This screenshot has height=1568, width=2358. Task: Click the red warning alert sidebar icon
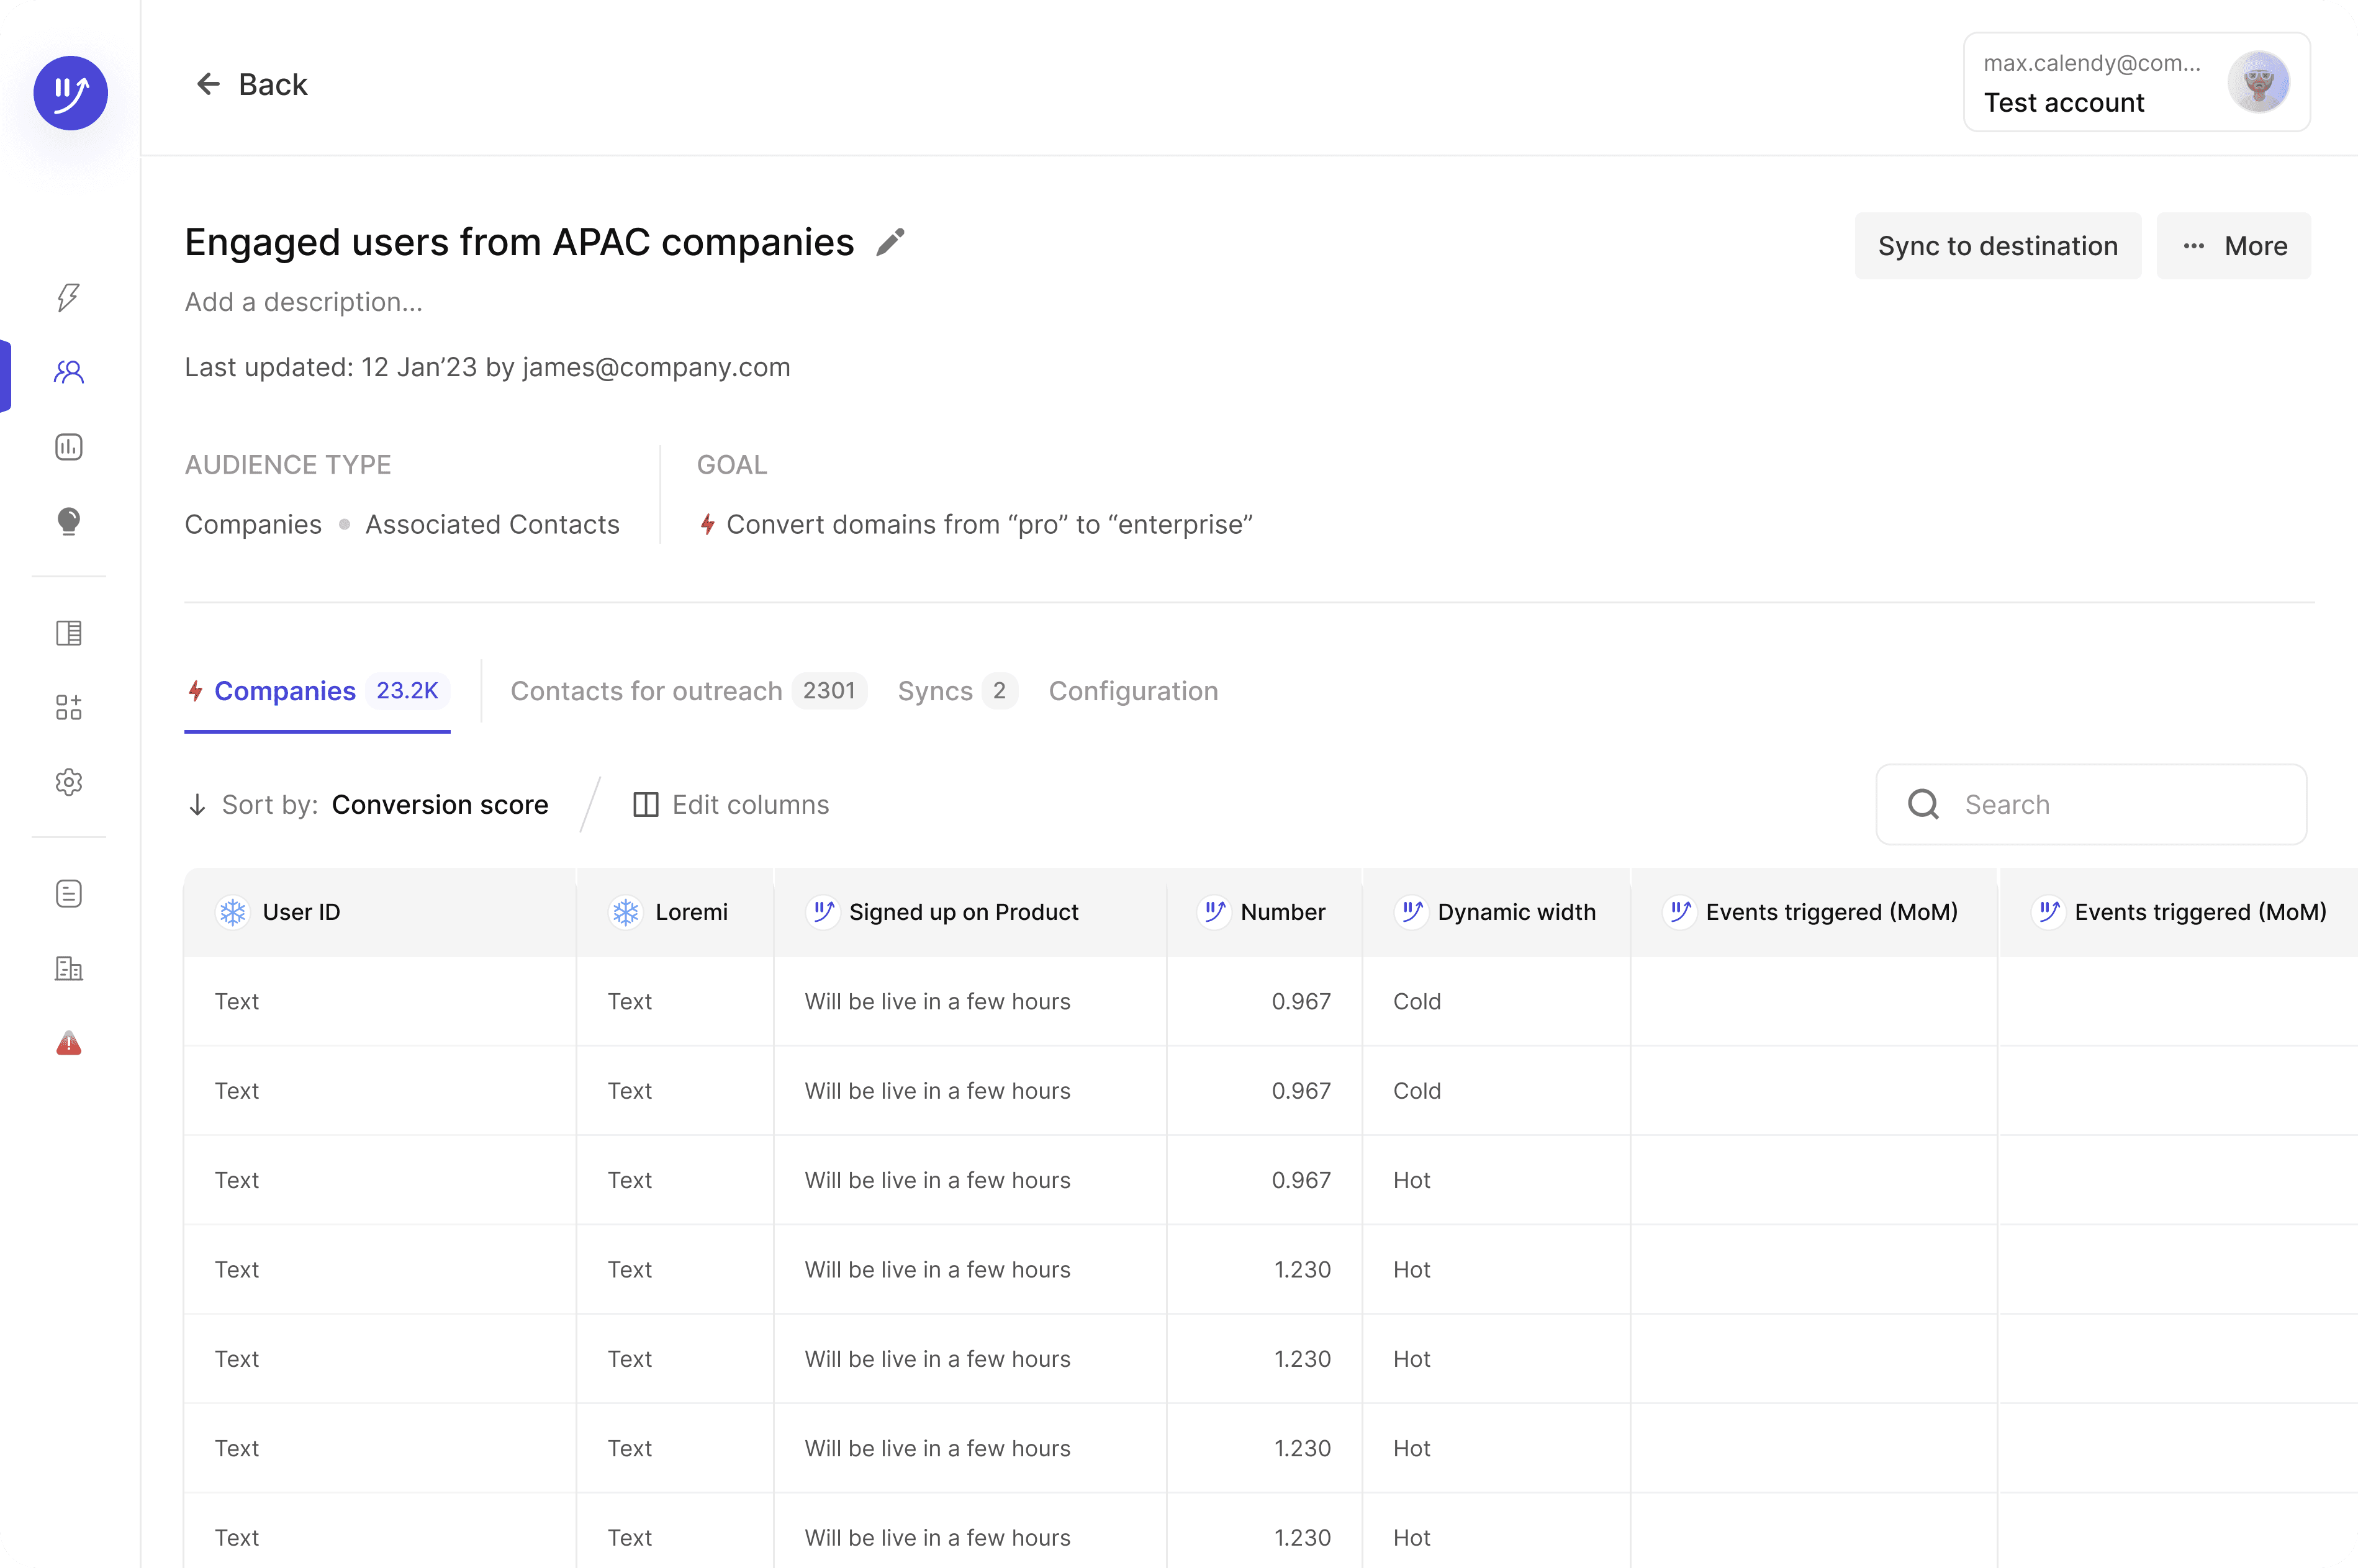[68, 1043]
